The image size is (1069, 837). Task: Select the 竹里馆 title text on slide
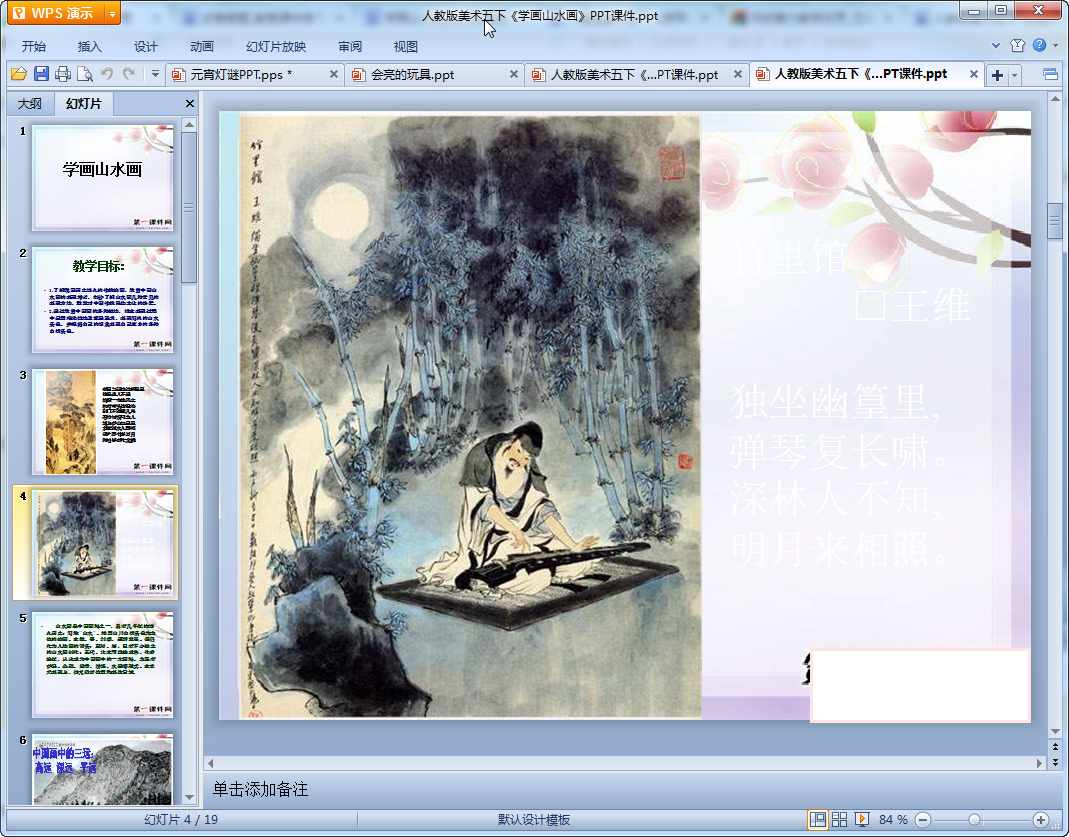pyautogui.click(x=789, y=256)
